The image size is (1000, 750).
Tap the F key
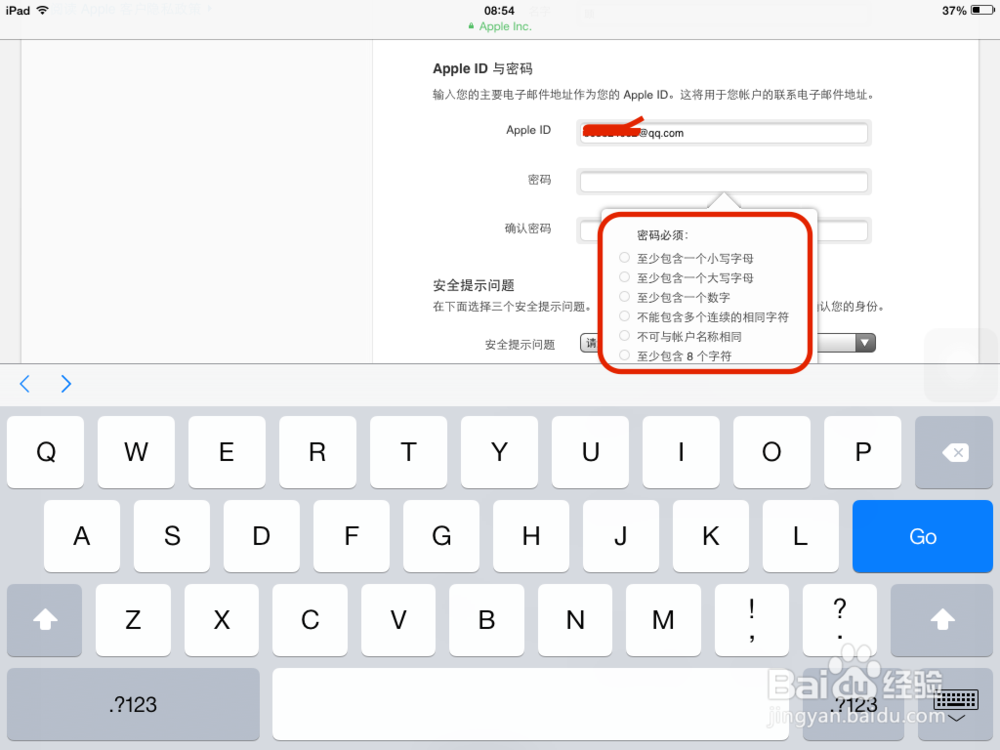[x=351, y=536]
